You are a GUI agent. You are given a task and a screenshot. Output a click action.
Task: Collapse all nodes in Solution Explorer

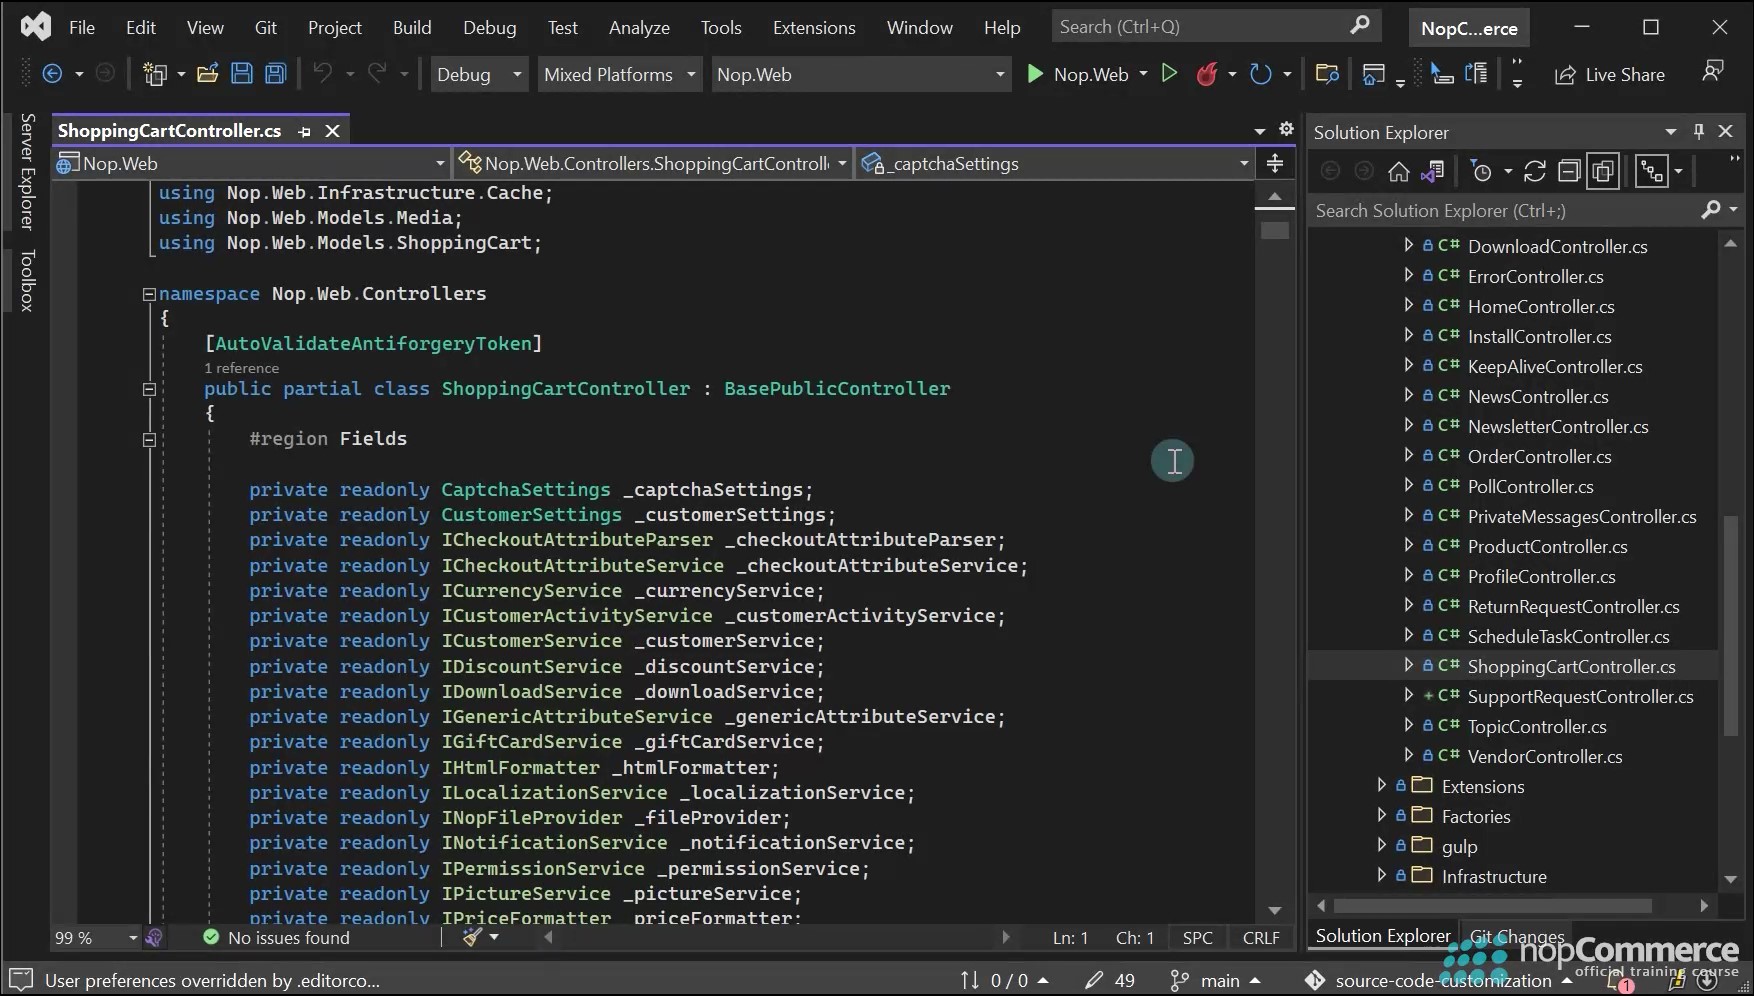tap(1569, 172)
